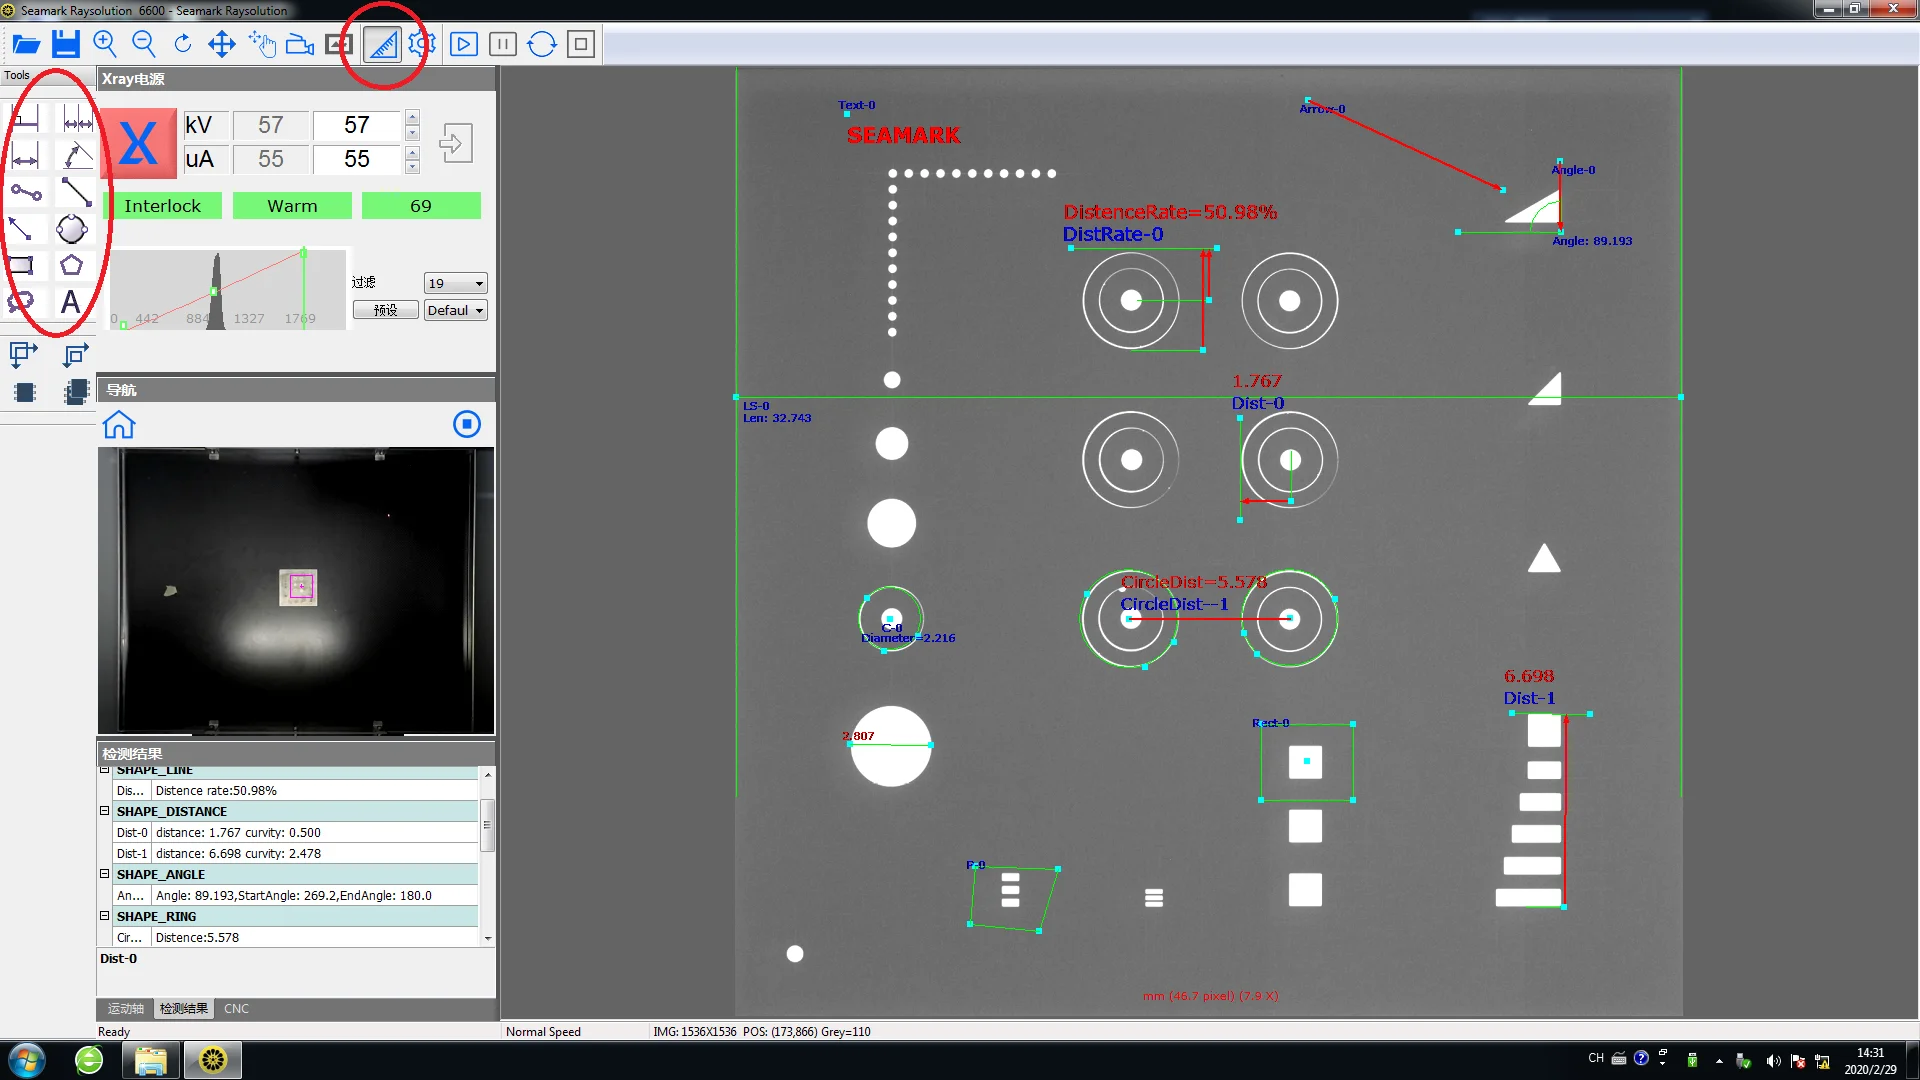Click the Warm button
The image size is (1920, 1080).
point(291,205)
